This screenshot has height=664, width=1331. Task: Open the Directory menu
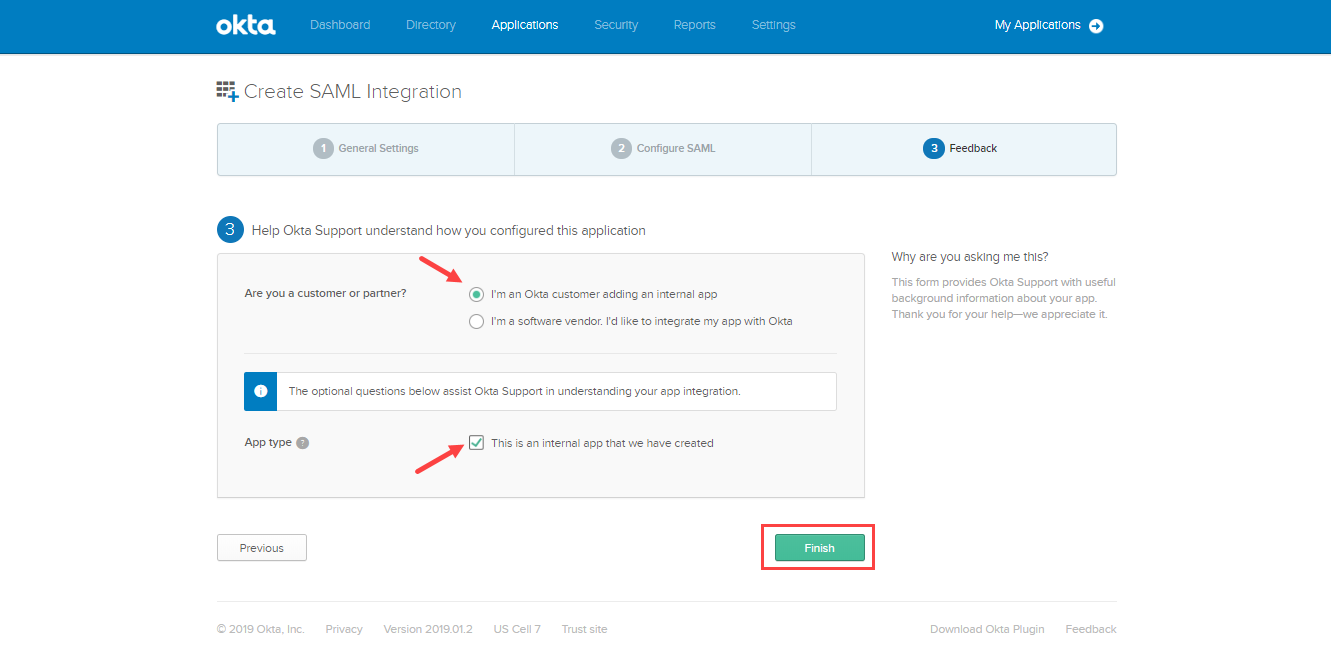pos(431,25)
